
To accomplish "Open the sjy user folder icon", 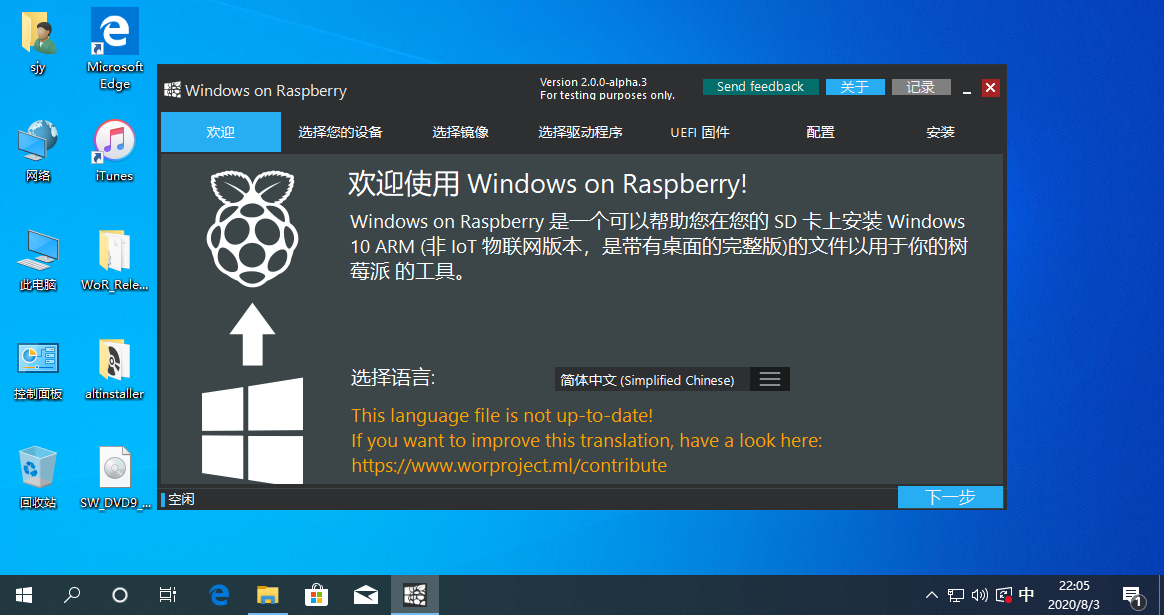I will tap(38, 43).
